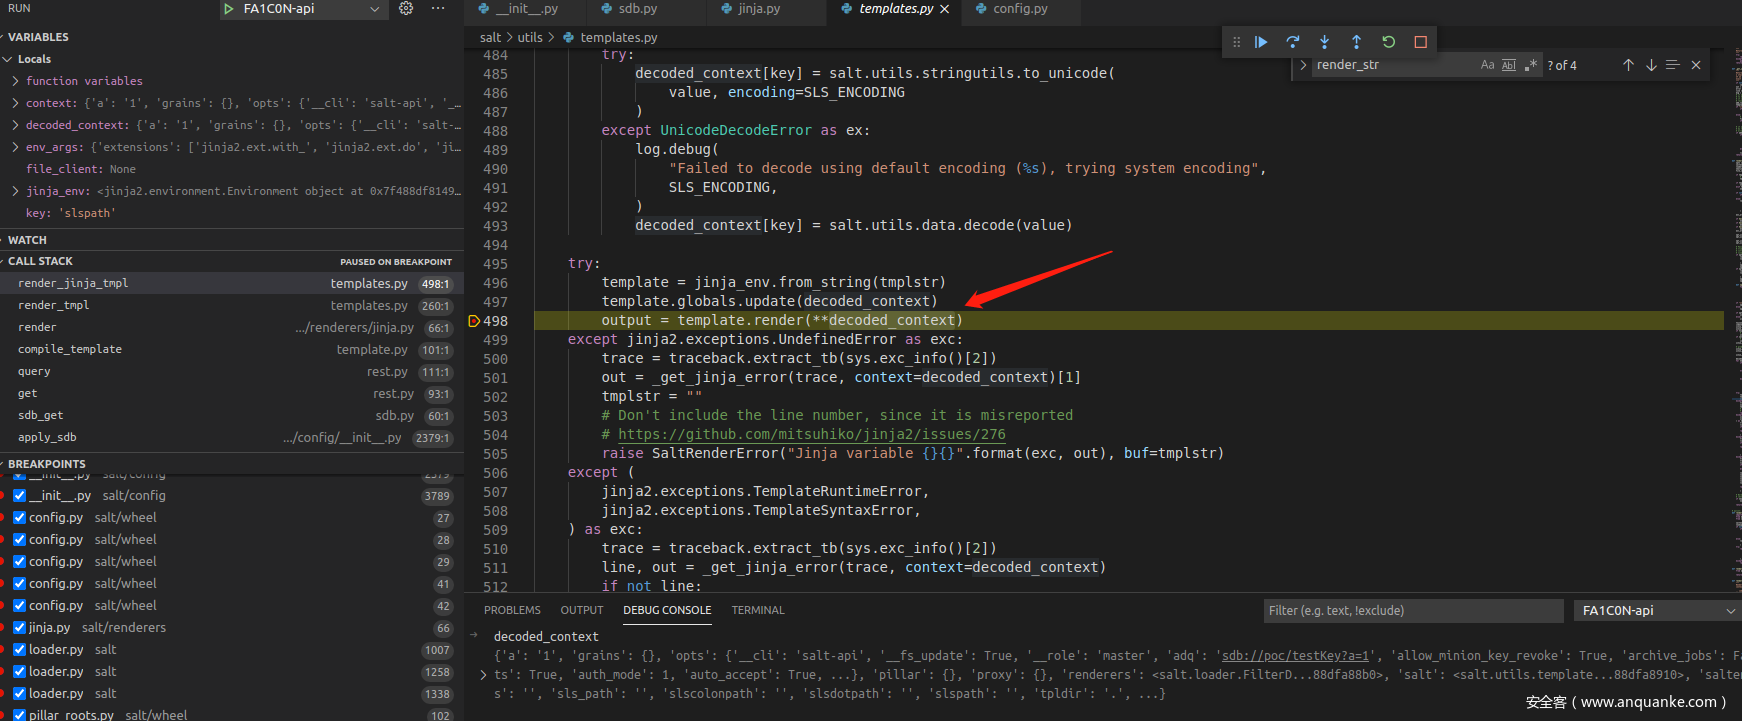Continue debugging with the Continue button

(1261, 42)
